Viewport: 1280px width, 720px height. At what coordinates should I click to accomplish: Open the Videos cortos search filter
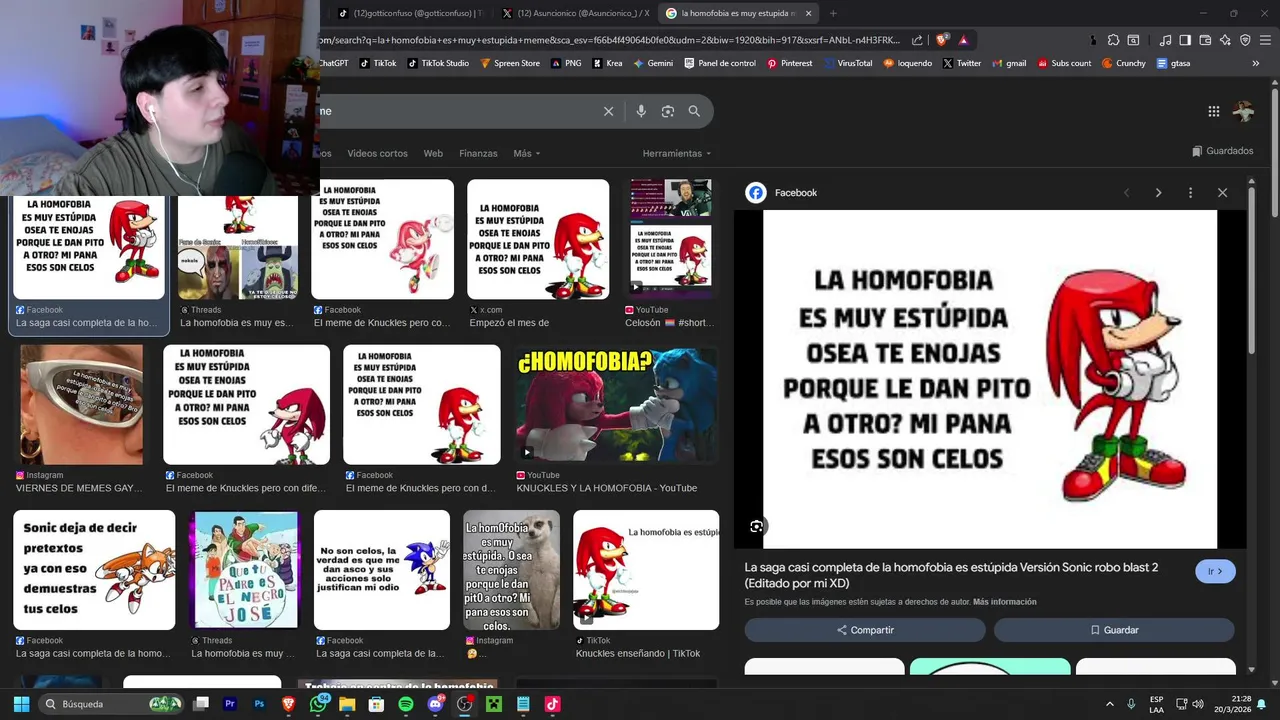[x=377, y=153]
